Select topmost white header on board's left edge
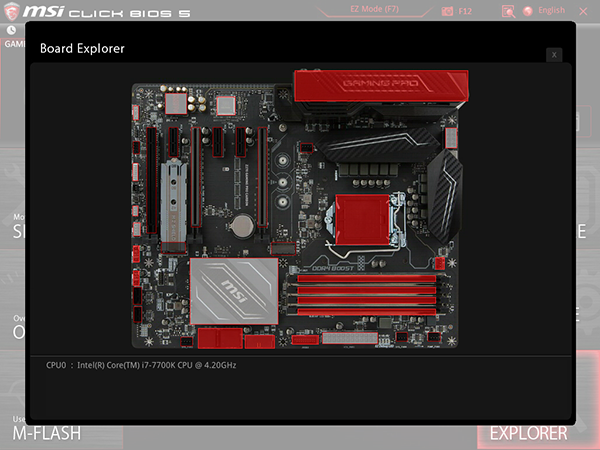 pos(135,112)
